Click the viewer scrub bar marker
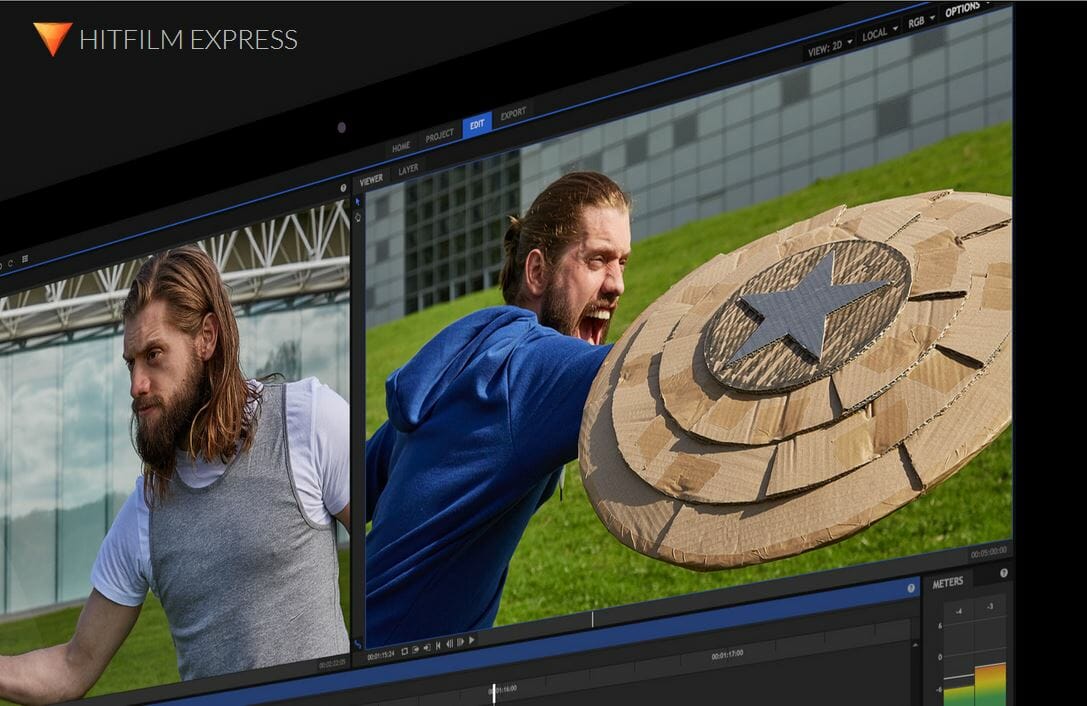The image size is (1087, 706). click(x=593, y=619)
